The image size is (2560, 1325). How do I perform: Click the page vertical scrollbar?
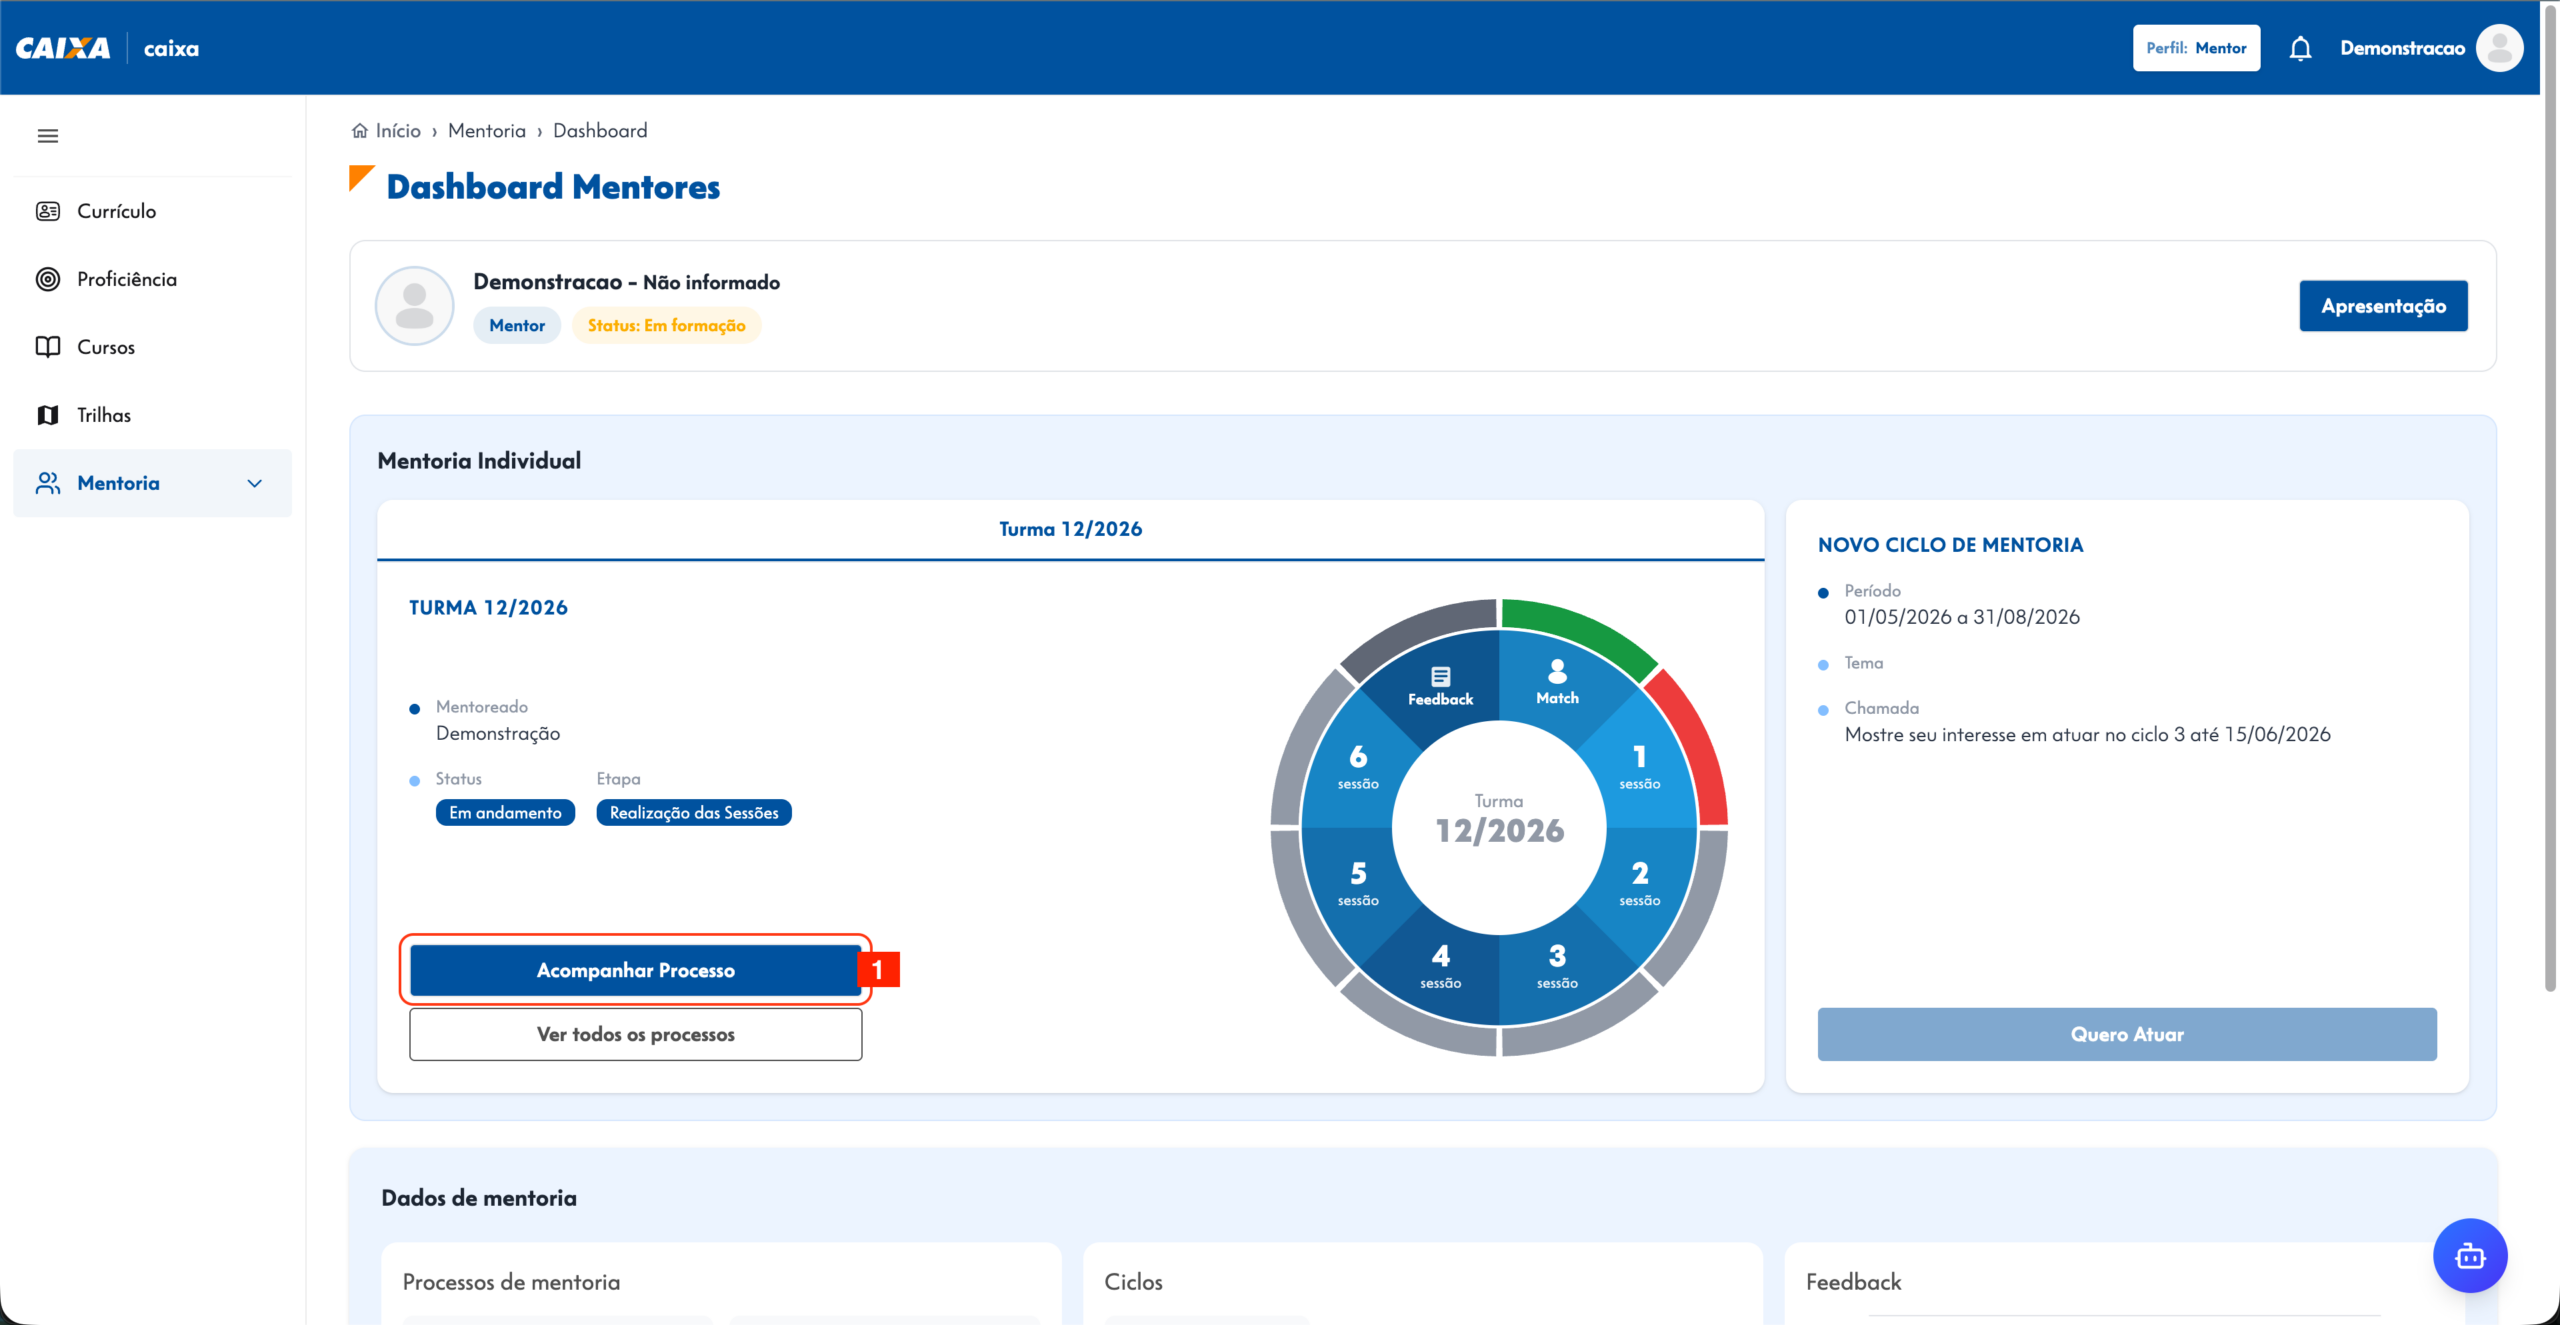coord(2550,500)
